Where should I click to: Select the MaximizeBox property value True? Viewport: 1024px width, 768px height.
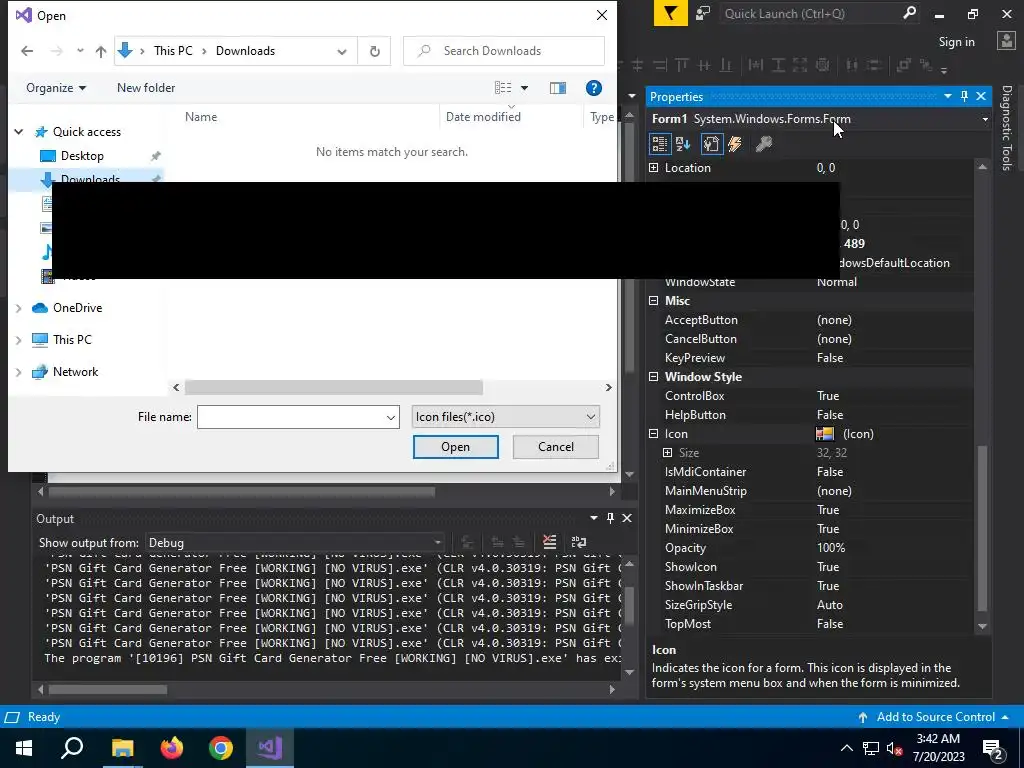coord(827,510)
